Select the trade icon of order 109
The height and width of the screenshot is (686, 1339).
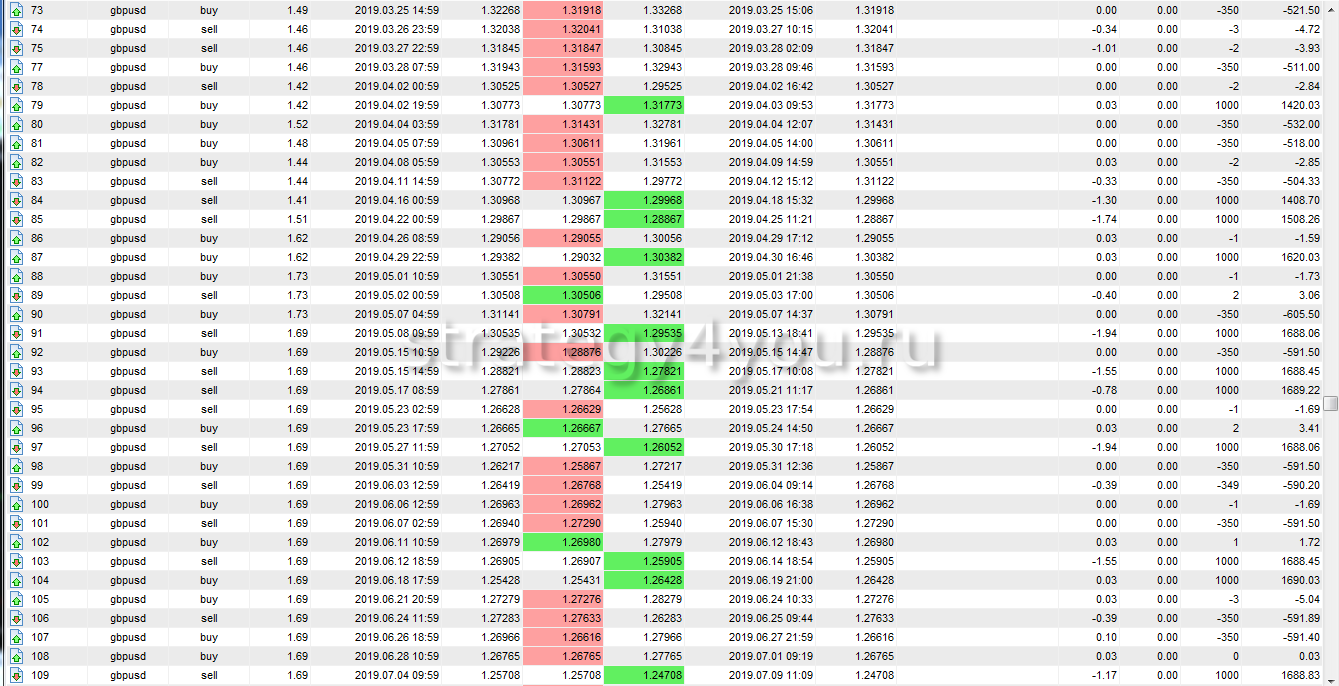click(17, 675)
